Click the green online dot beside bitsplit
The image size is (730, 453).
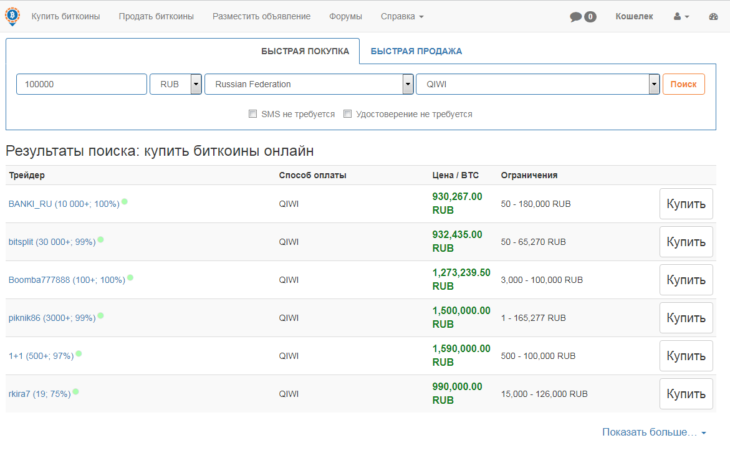(101, 240)
